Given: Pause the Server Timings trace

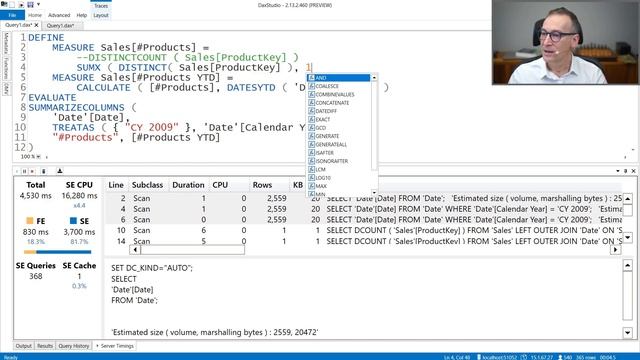Looking at the screenshot, I should pyautogui.click(x=24, y=171).
